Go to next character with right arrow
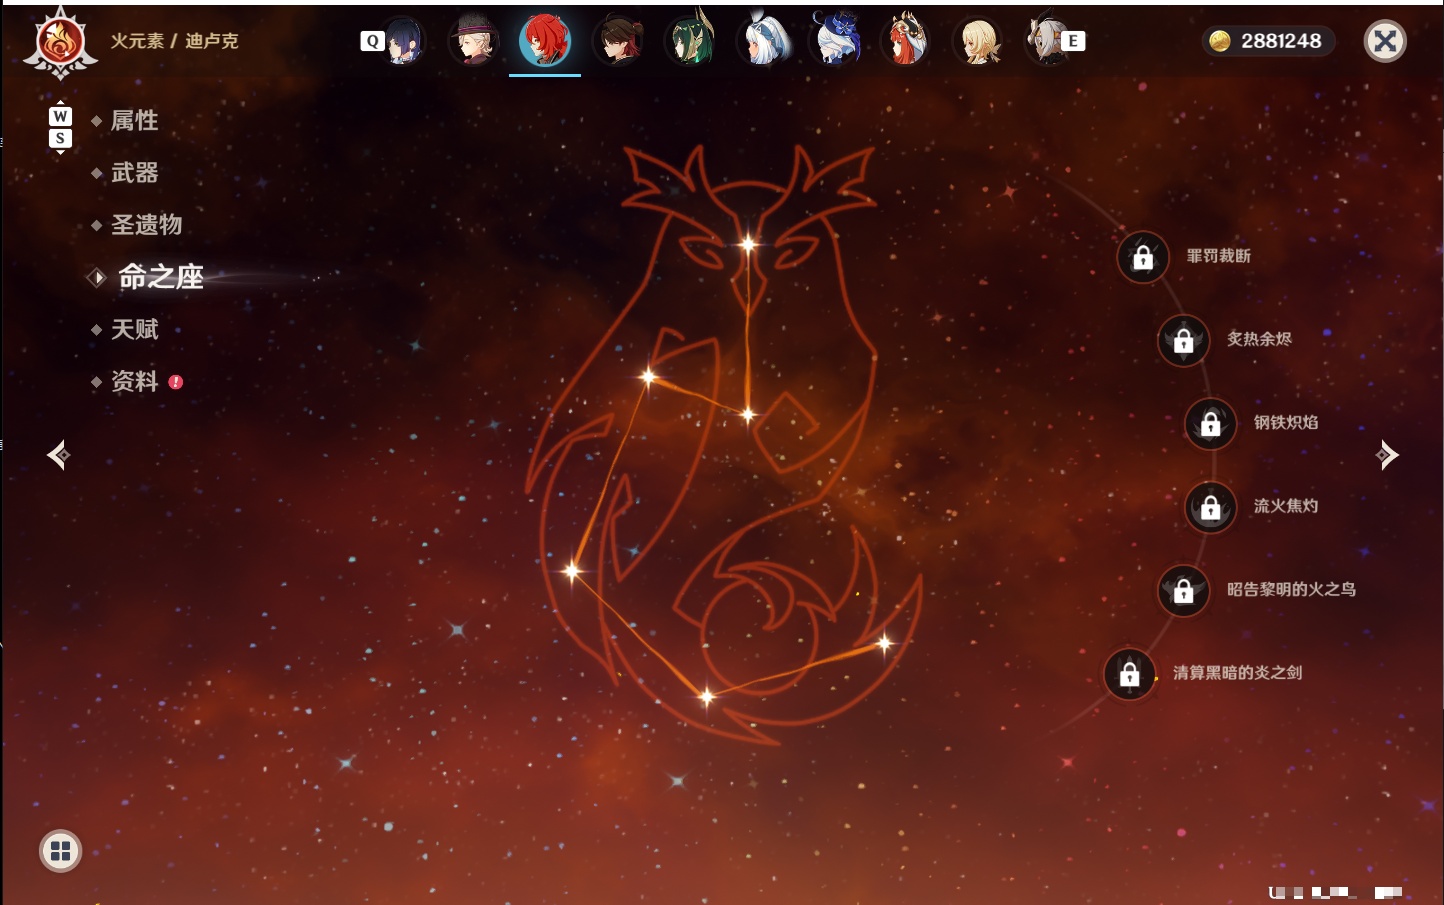Screen dimensions: 1444x905 pyautogui.click(x=1387, y=455)
